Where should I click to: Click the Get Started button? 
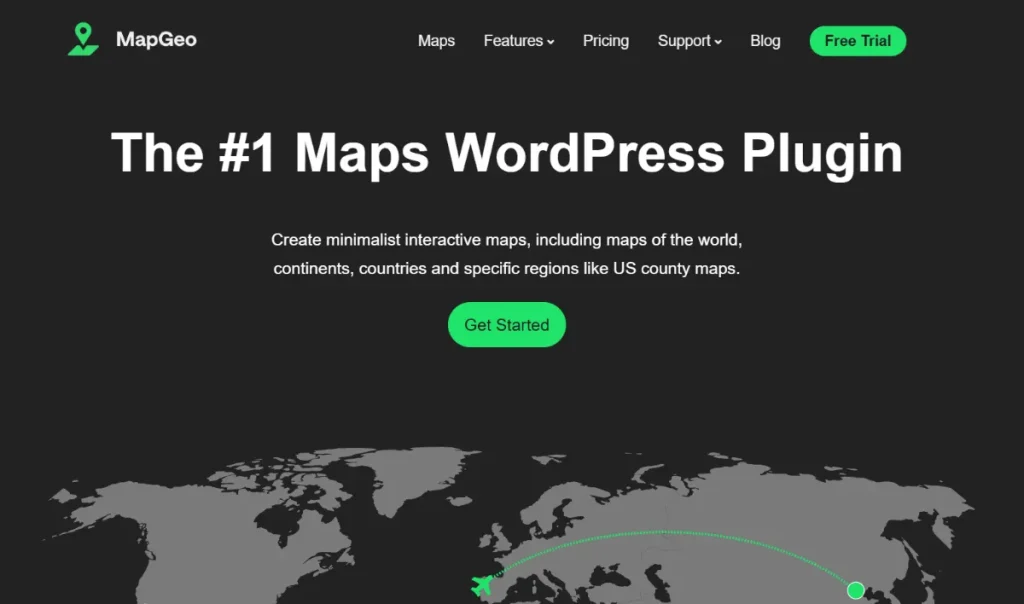pyautogui.click(x=507, y=325)
